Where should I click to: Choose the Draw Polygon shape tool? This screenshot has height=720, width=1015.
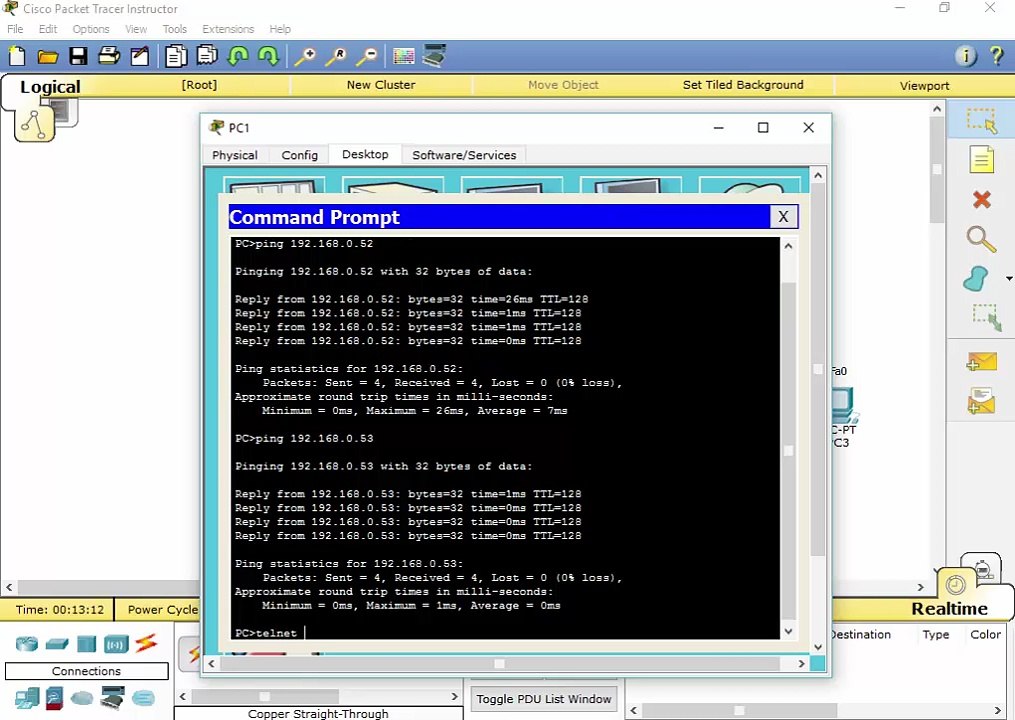pos(976,279)
